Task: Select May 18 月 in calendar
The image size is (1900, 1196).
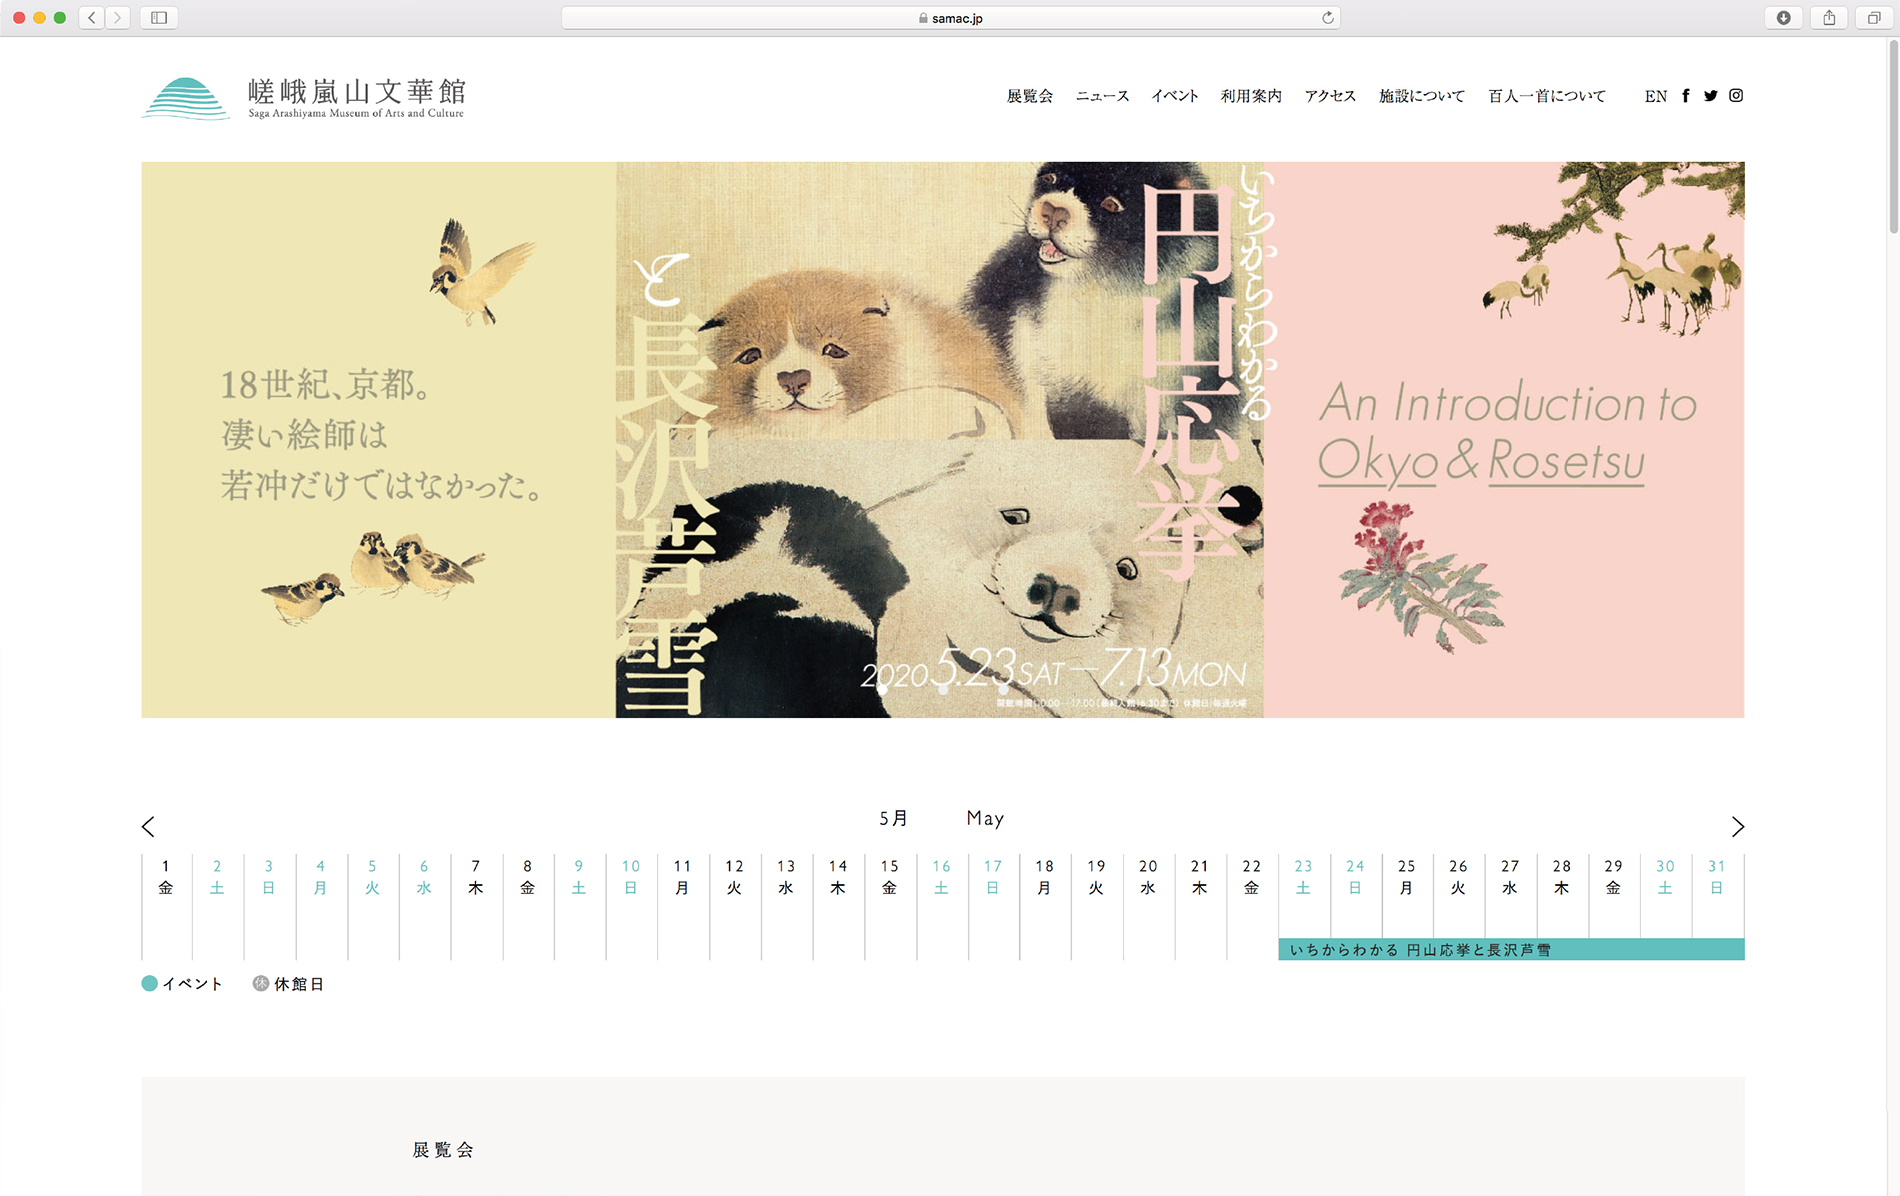Action: 1045,877
